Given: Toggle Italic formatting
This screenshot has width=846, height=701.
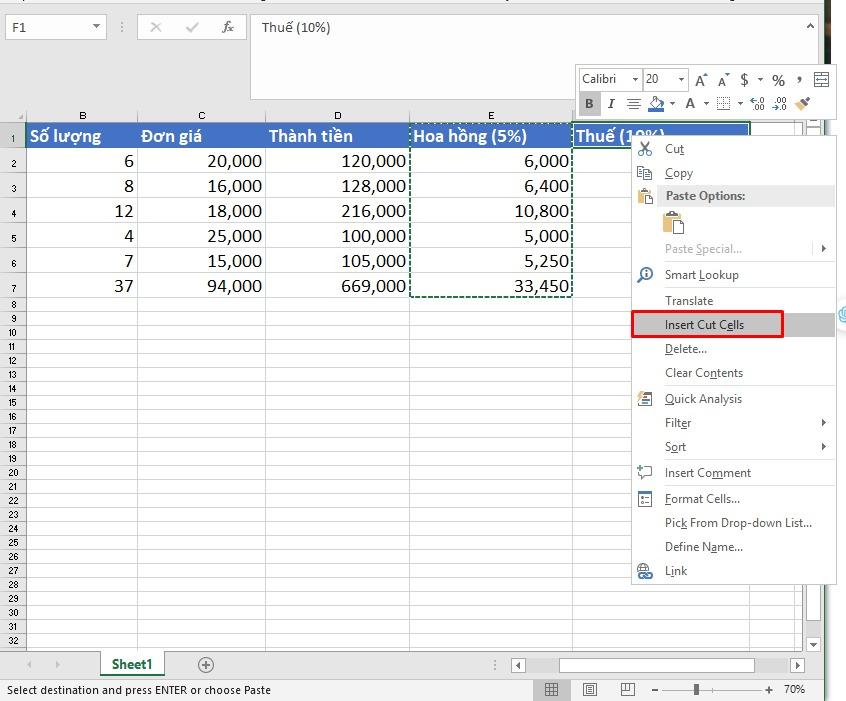Looking at the screenshot, I should point(611,102).
